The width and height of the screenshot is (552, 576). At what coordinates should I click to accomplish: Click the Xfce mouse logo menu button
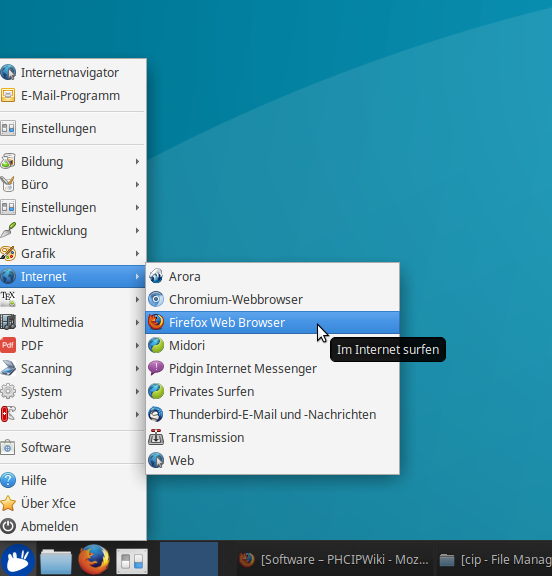[x=18, y=560]
